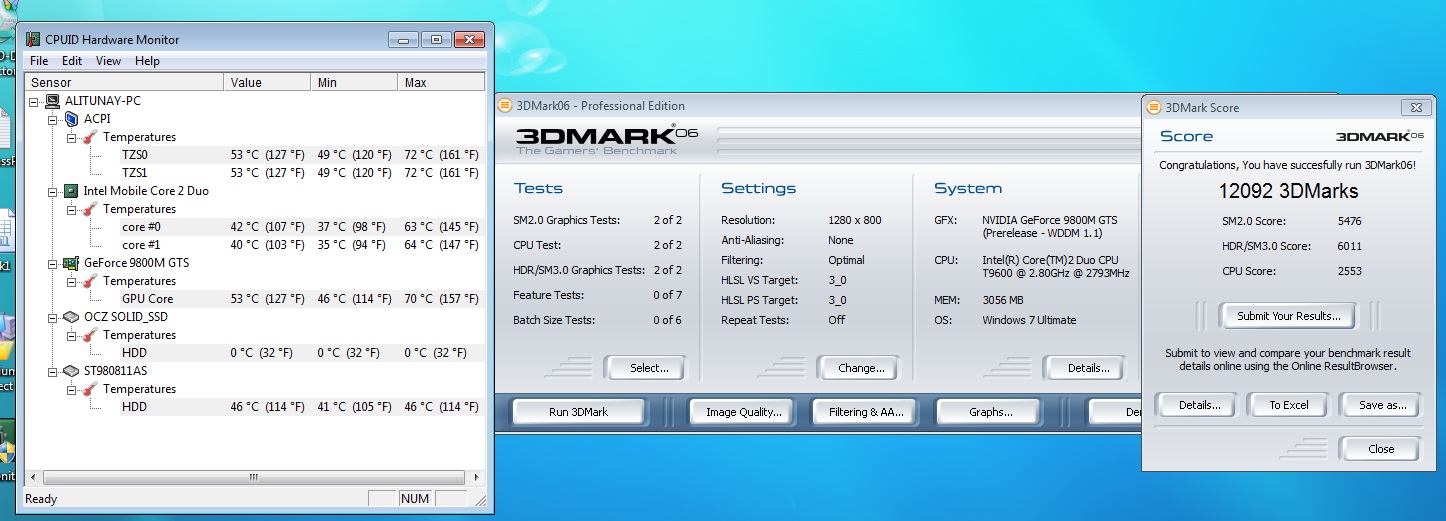
Task: Click Submit Your Results button
Action: pos(1287,316)
